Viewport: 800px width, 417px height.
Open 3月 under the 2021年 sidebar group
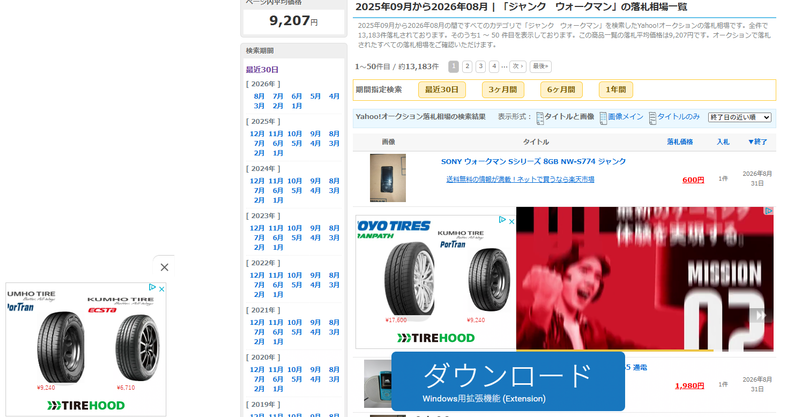click(x=334, y=332)
